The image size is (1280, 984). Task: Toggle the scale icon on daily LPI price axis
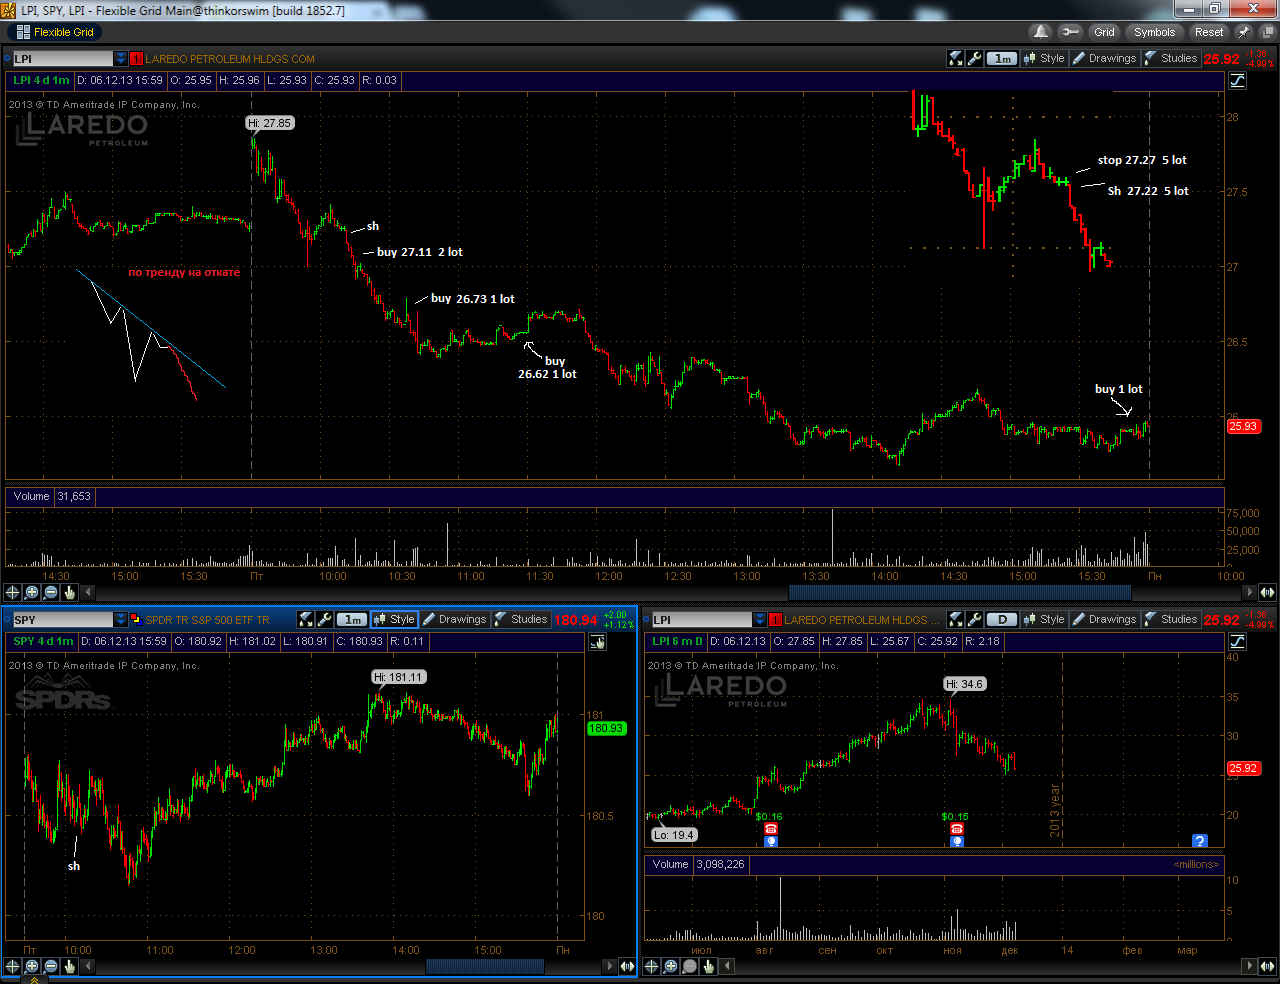(x=1238, y=642)
